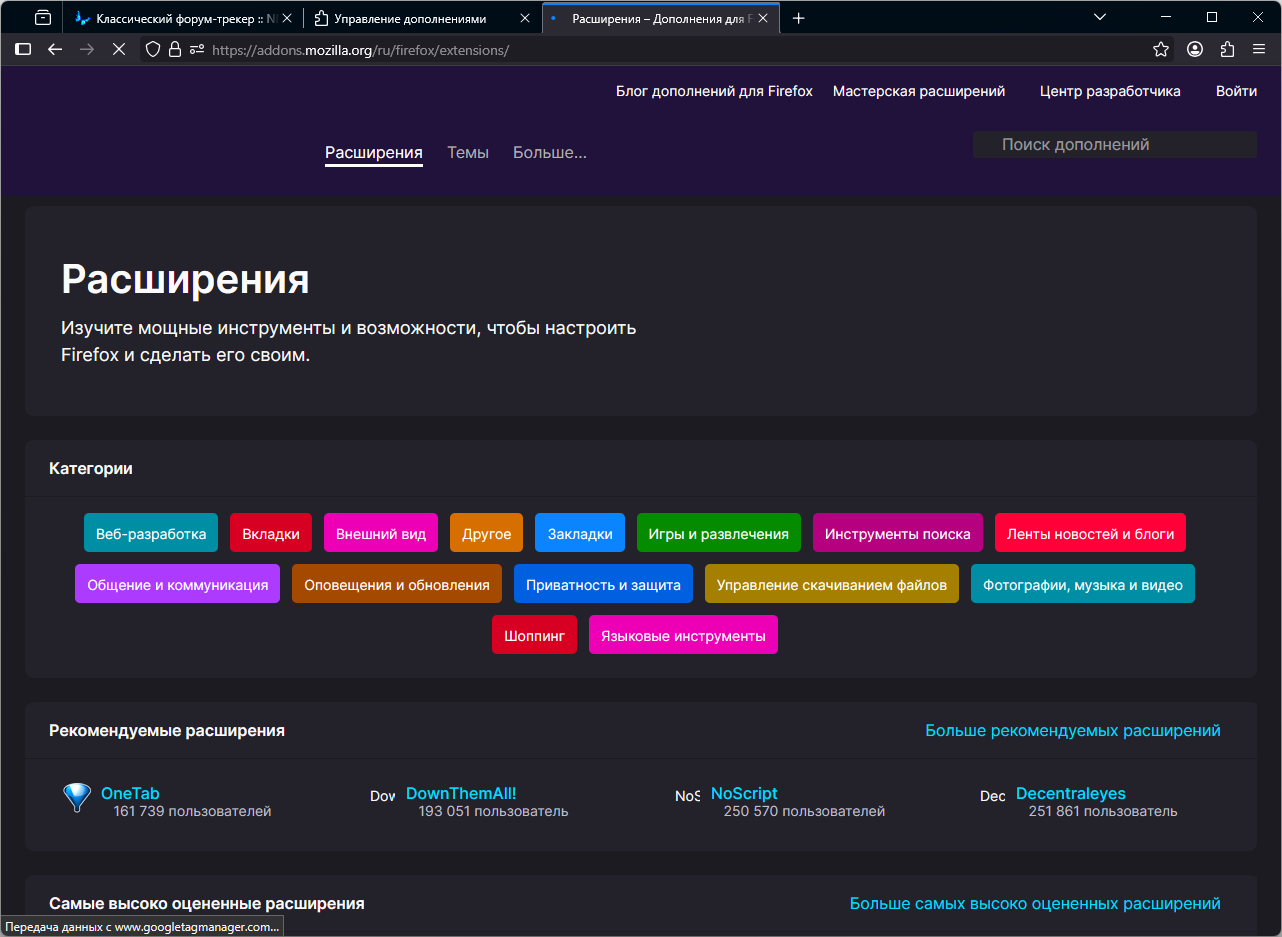This screenshot has height=937, width=1282.
Task: Close the Классический форум-трекер tab
Action: pos(287,18)
